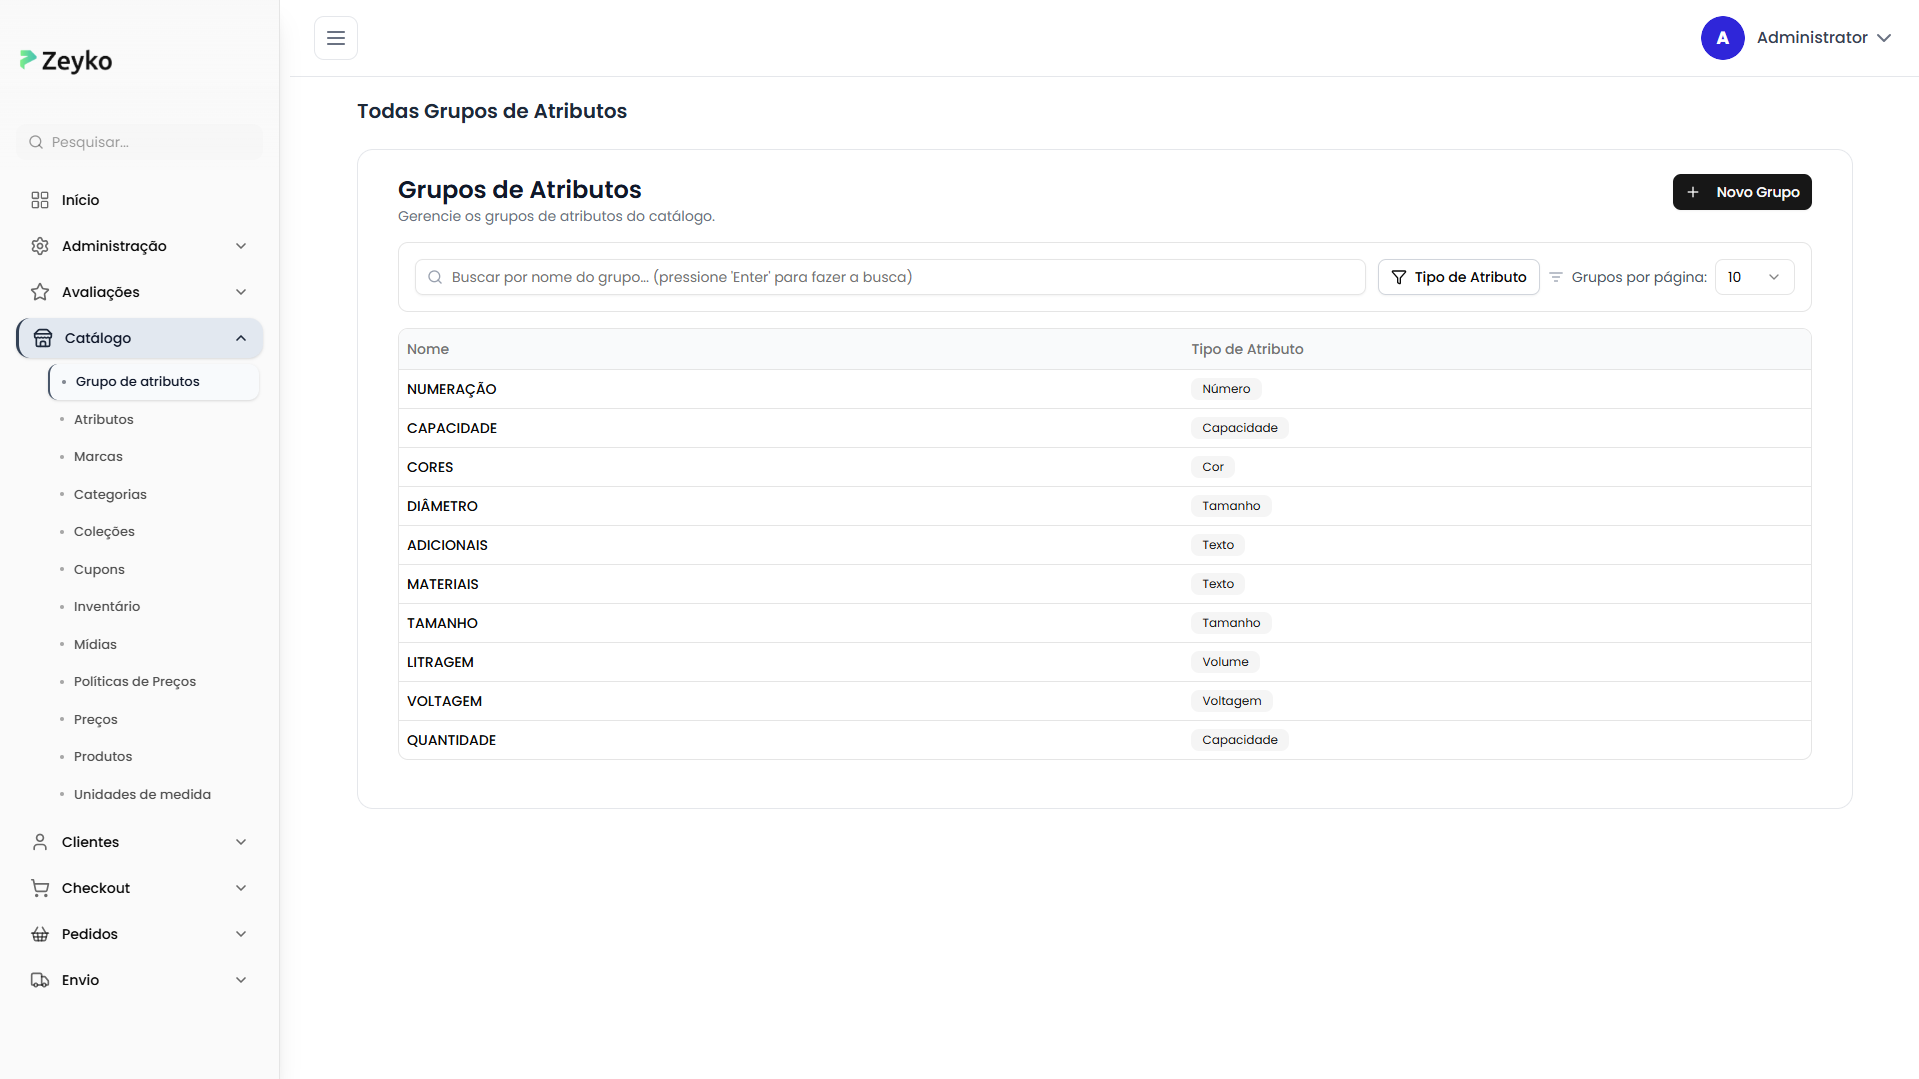Click the search magnifier in sidebar search
Screen dimensions: 1919x1079
(36, 142)
